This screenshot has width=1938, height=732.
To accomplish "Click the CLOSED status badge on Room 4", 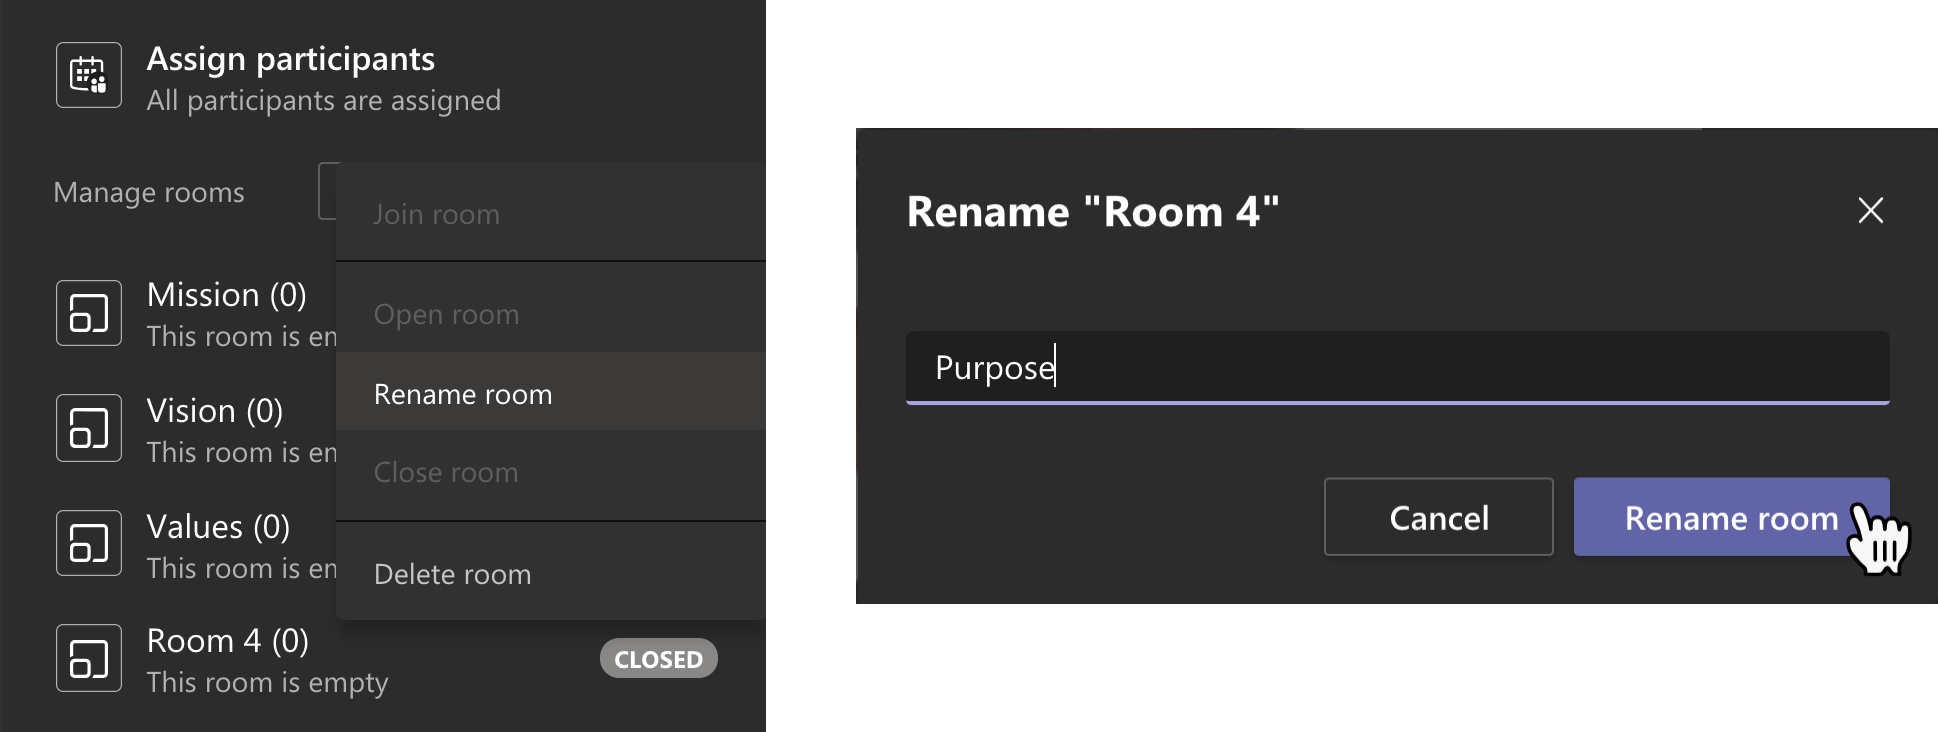I will pyautogui.click(x=658, y=658).
